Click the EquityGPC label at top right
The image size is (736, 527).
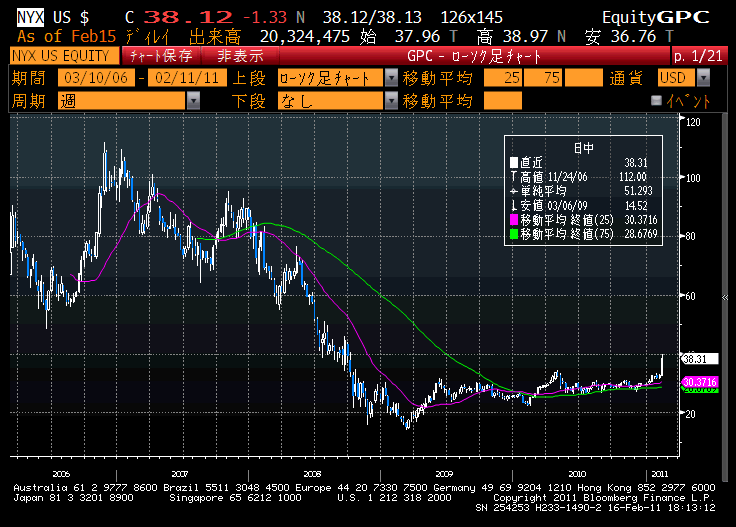(x=656, y=17)
